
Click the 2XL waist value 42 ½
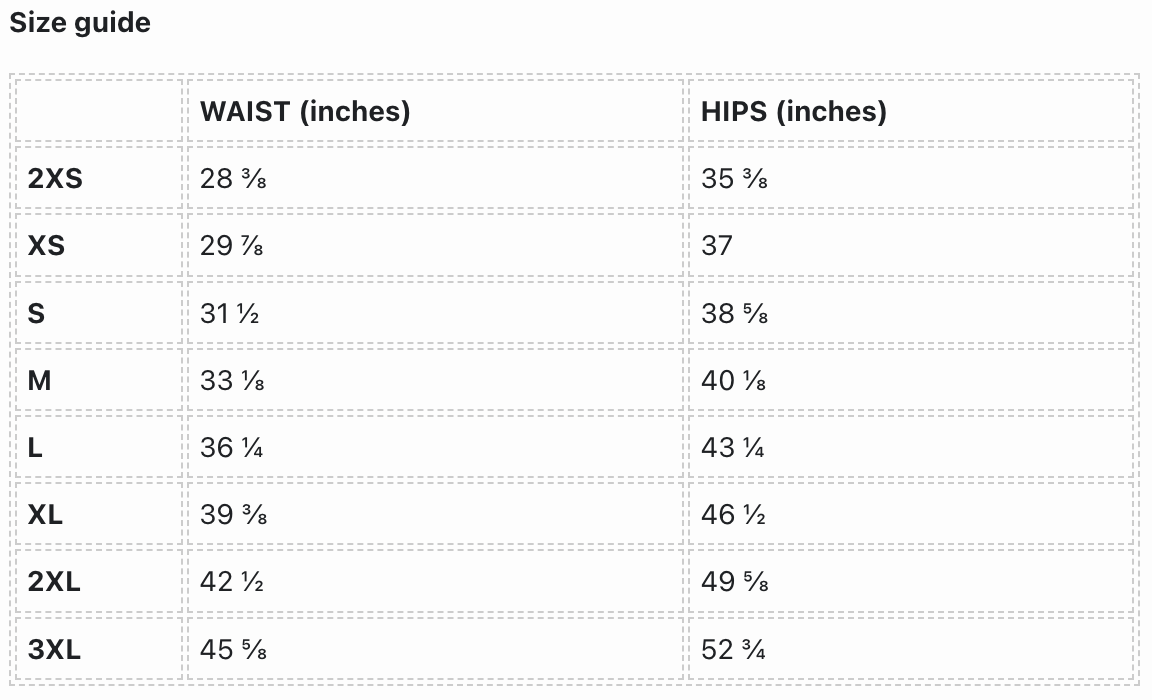(x=232, y=582)
